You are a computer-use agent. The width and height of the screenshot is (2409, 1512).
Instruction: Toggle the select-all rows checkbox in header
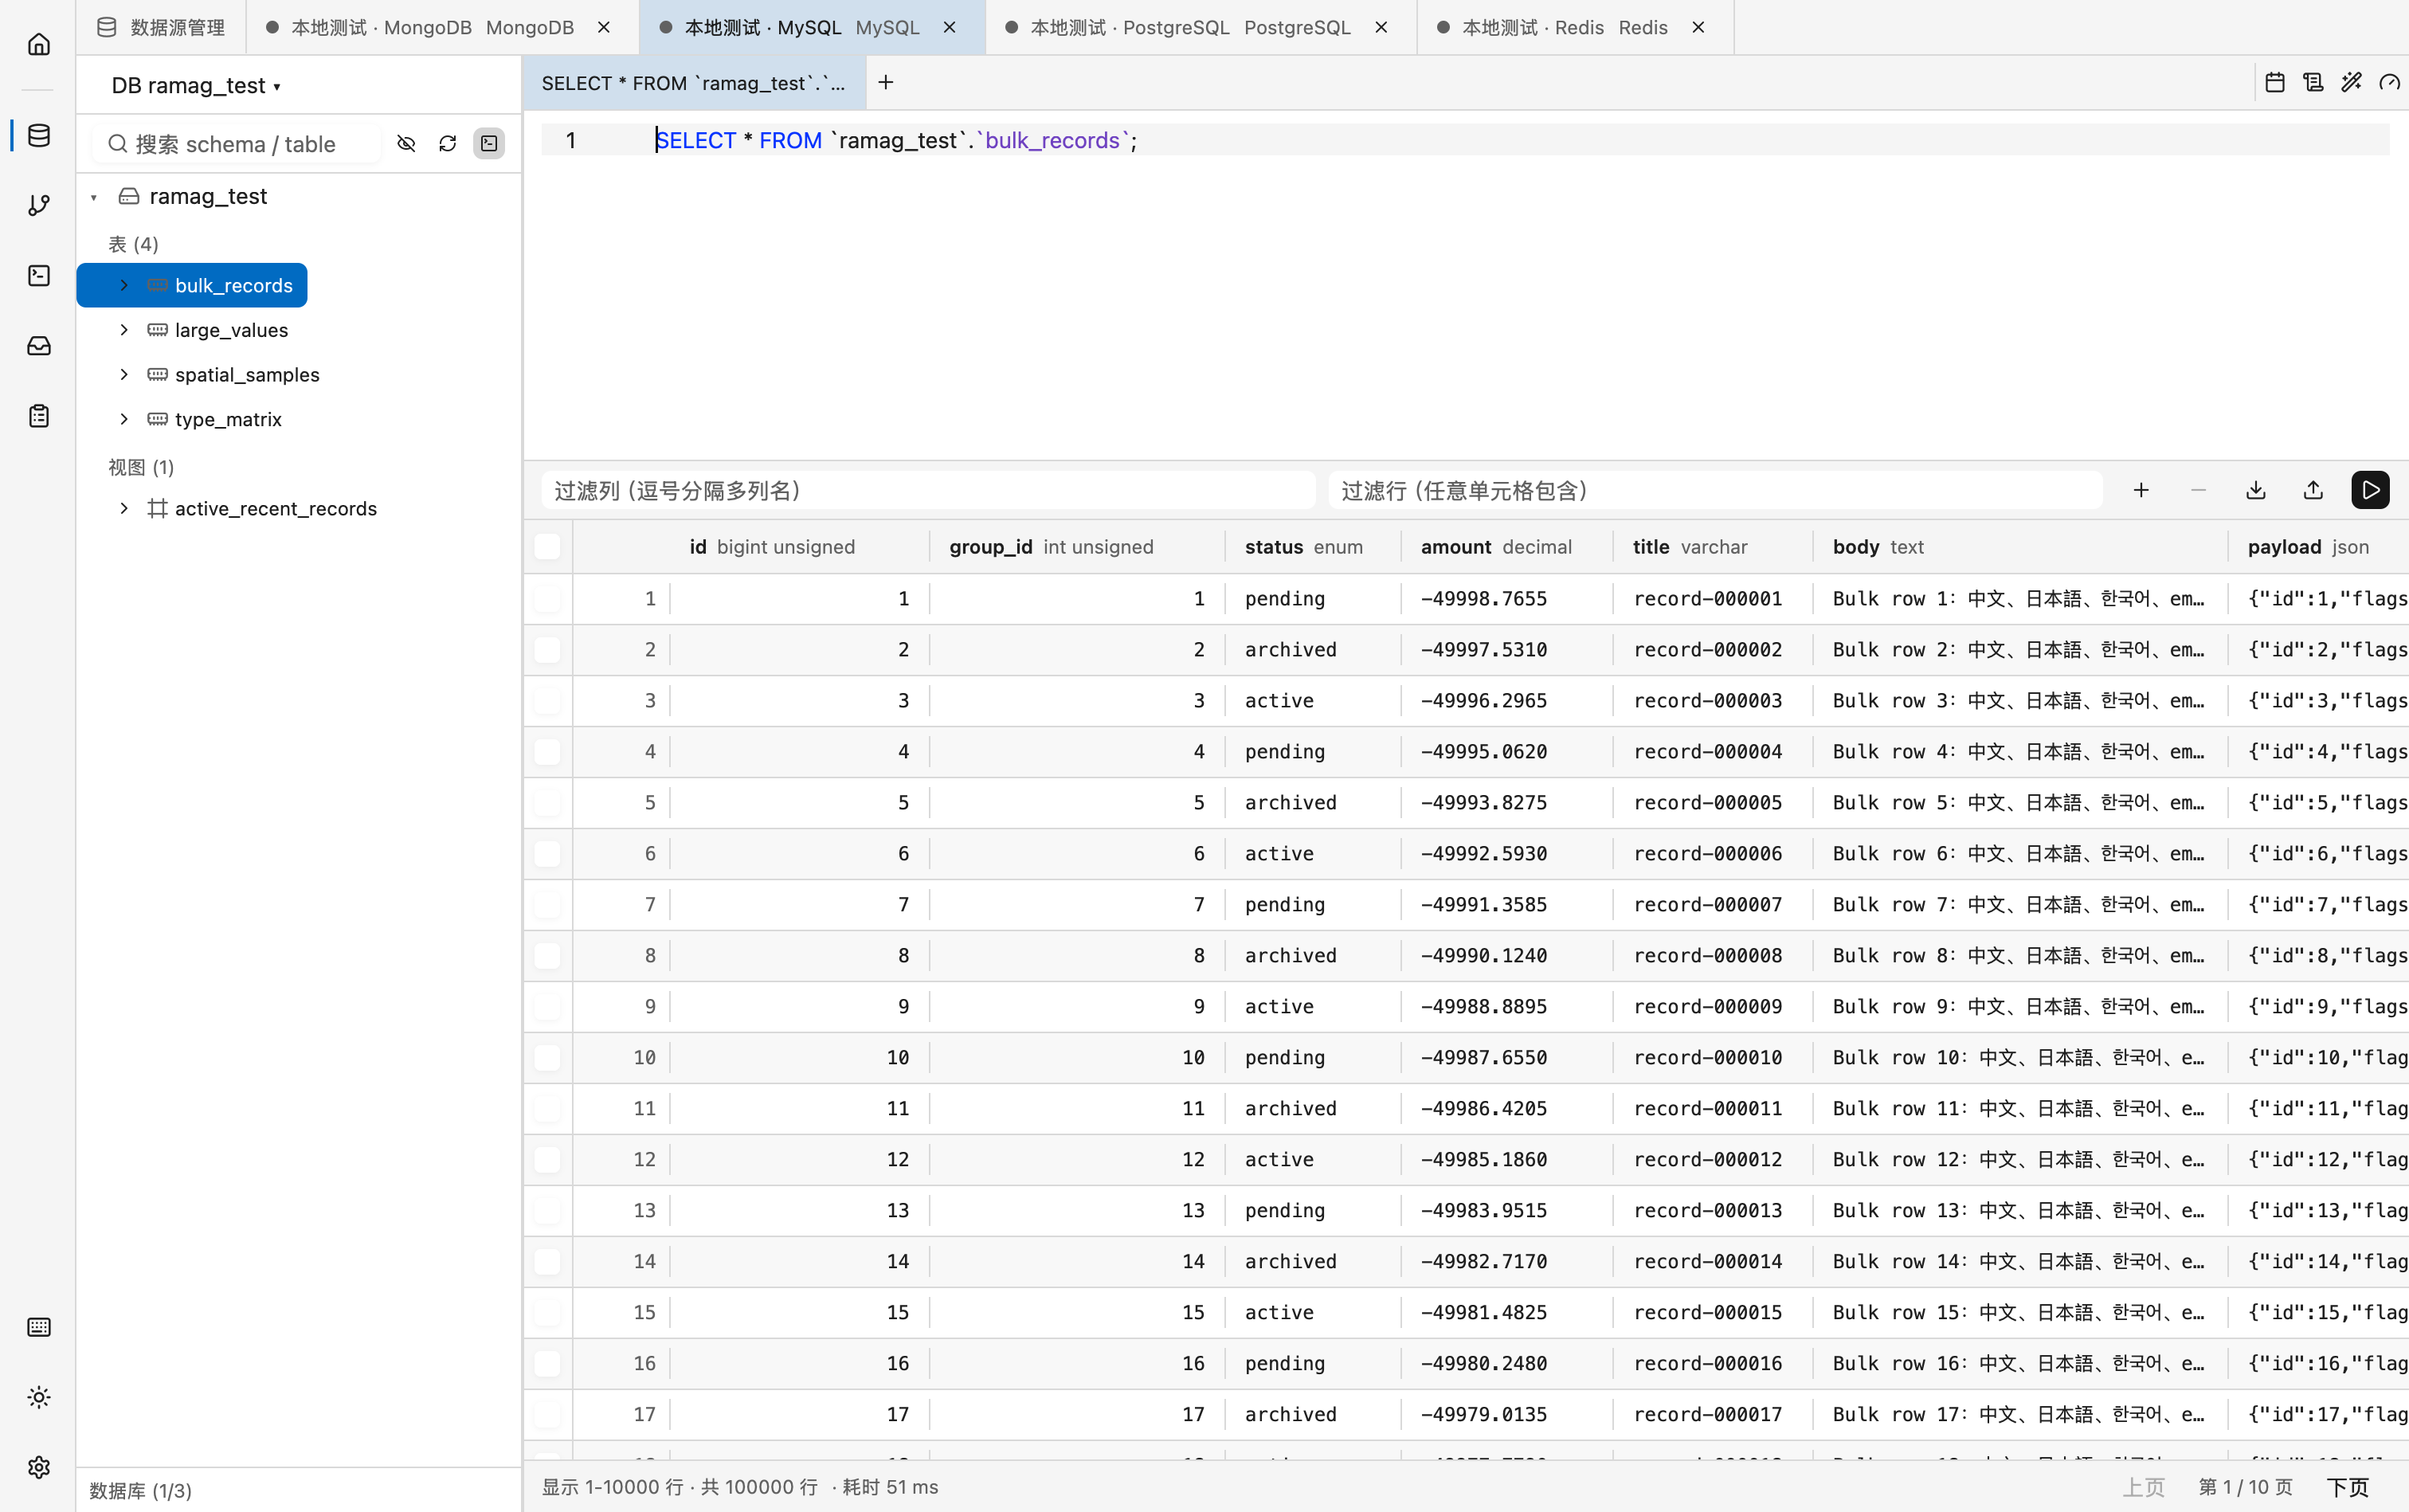pos(547,546)
